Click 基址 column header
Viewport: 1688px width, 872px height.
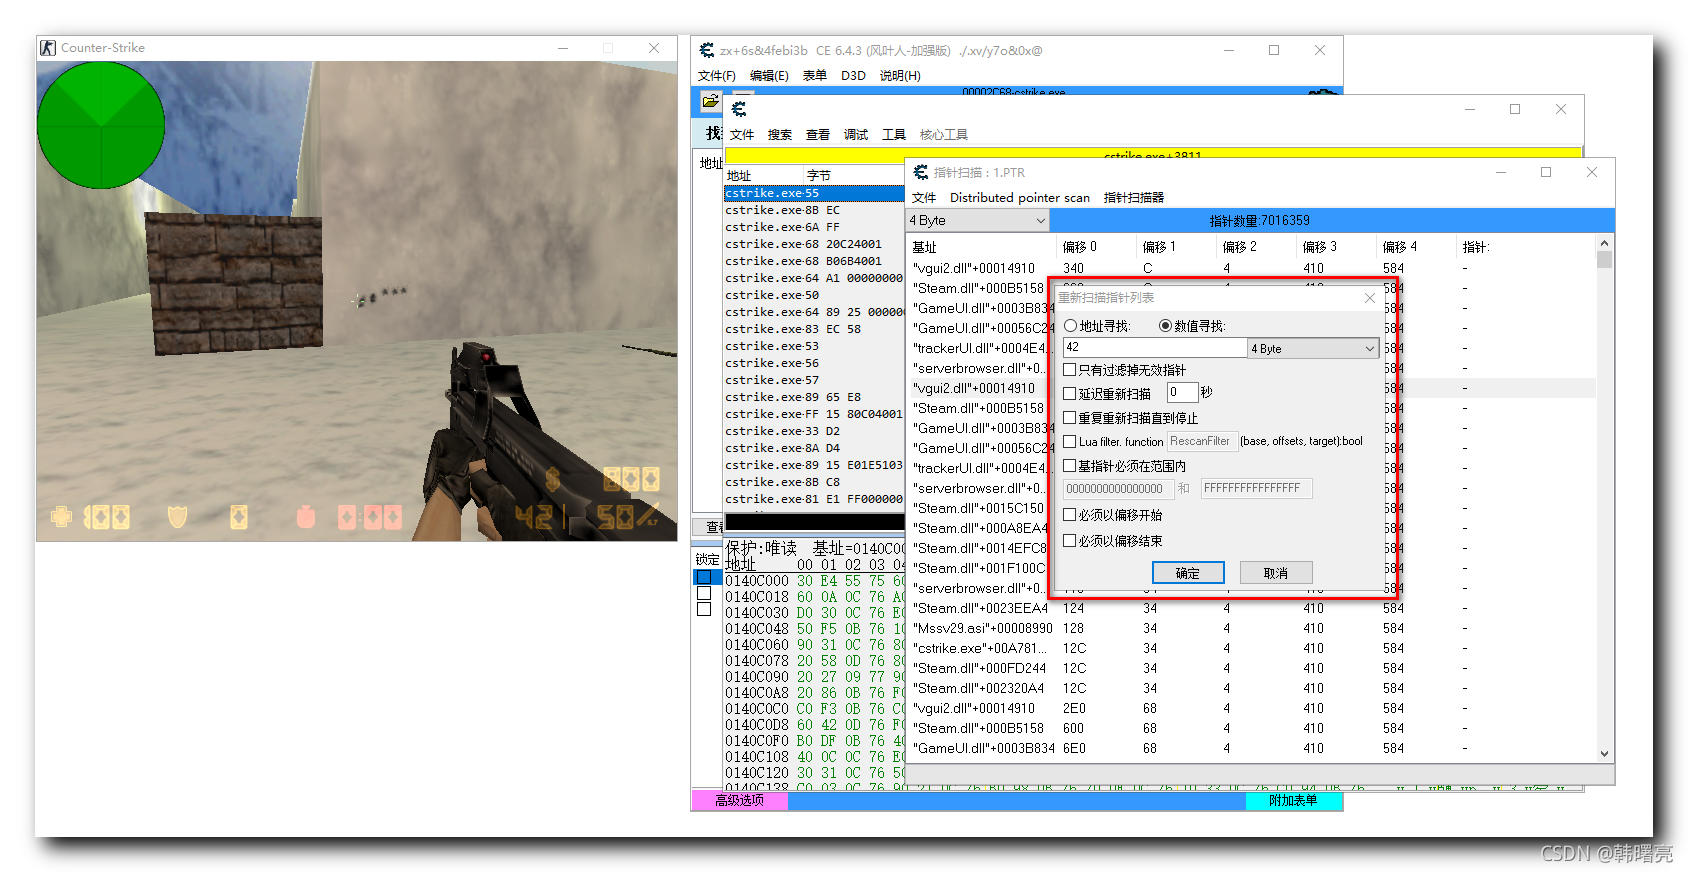coord(982,247)
